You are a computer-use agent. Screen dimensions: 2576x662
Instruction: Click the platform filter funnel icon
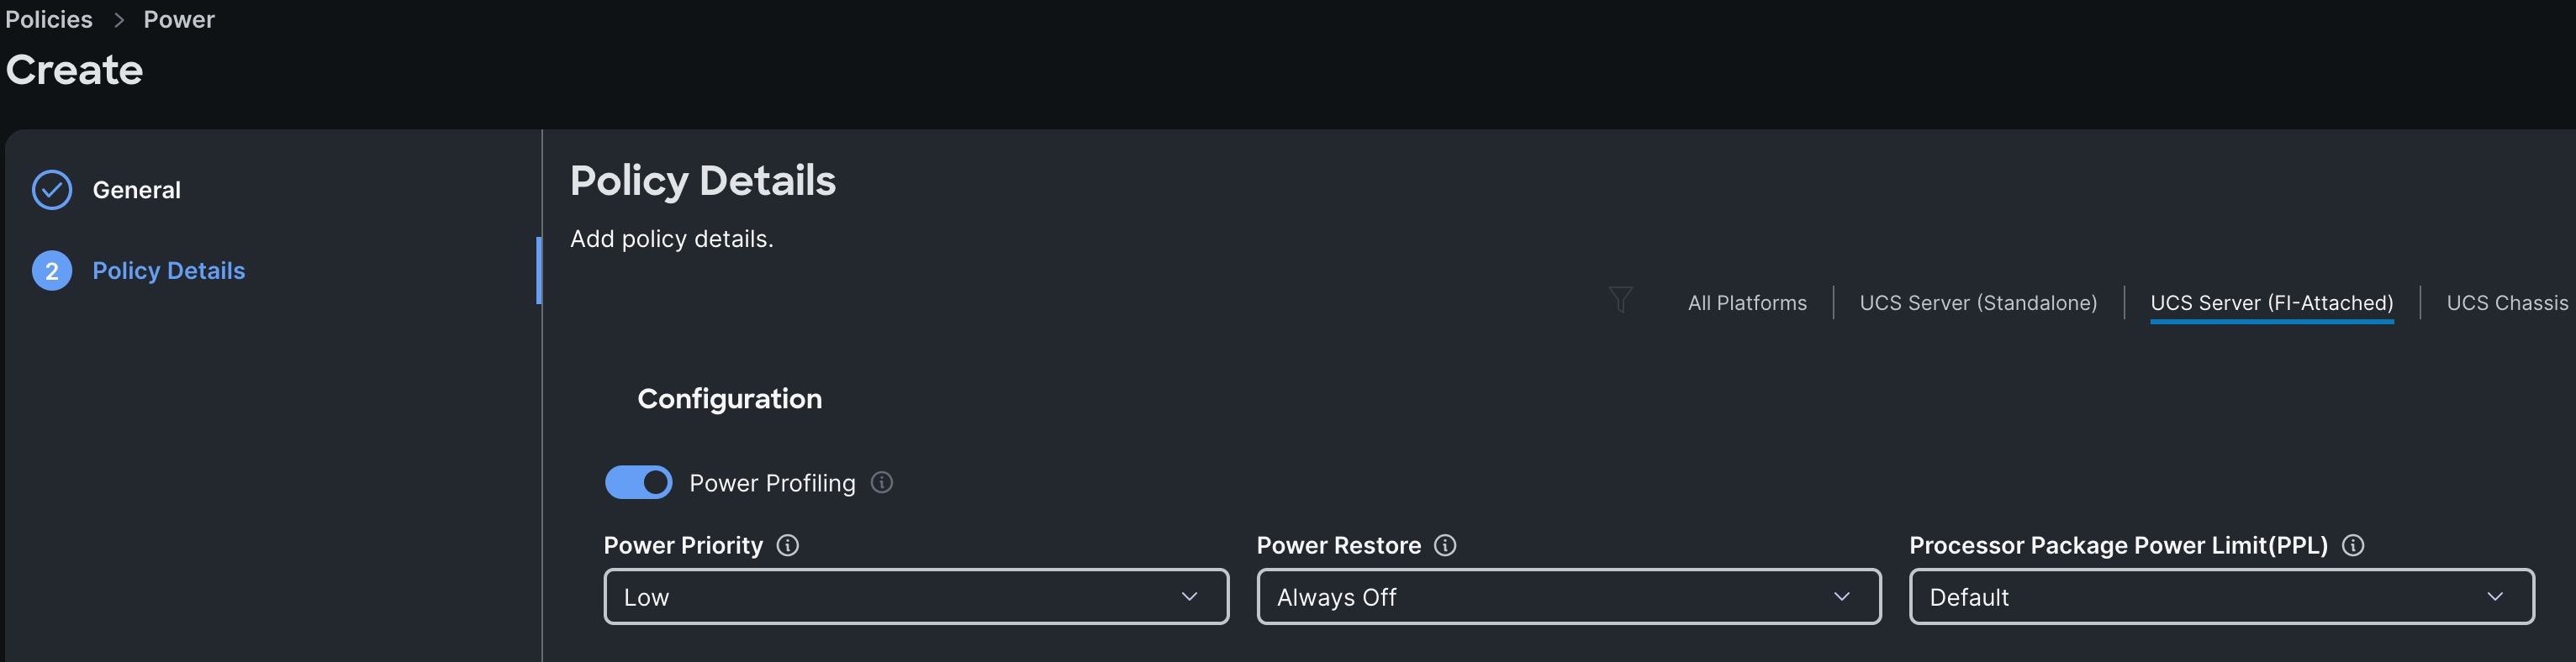coord(1620,300)
